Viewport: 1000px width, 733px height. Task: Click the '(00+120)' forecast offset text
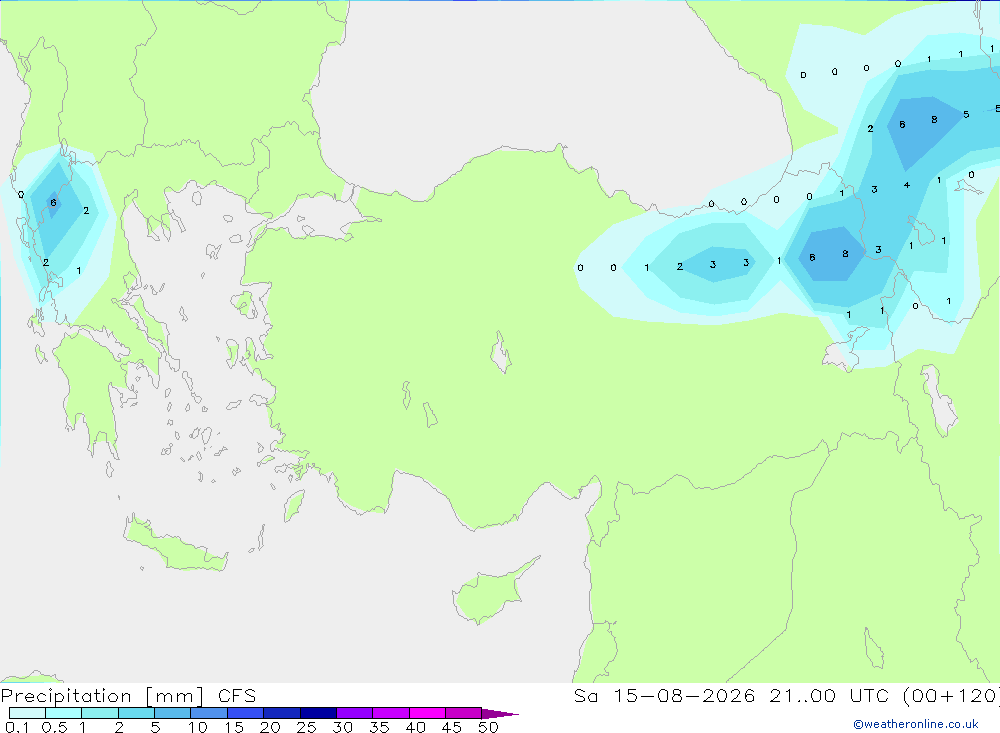click(952, 696)
